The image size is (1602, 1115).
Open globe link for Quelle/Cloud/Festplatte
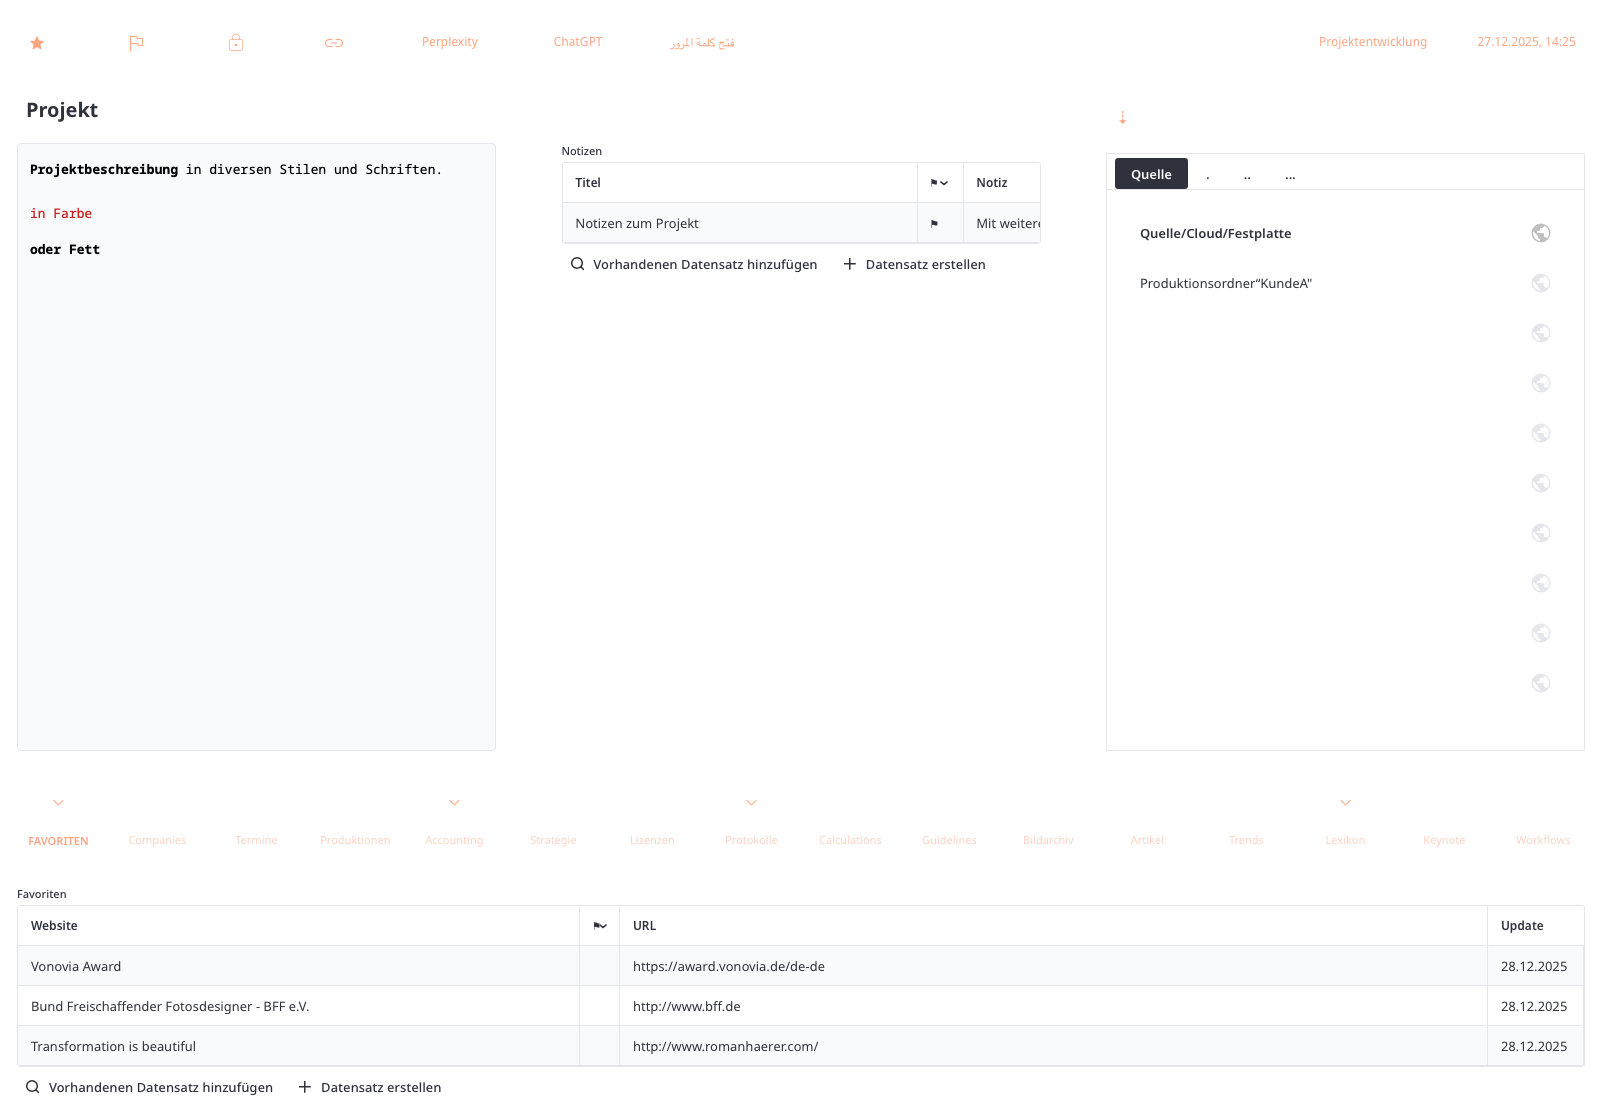[x=1540, y=233]
